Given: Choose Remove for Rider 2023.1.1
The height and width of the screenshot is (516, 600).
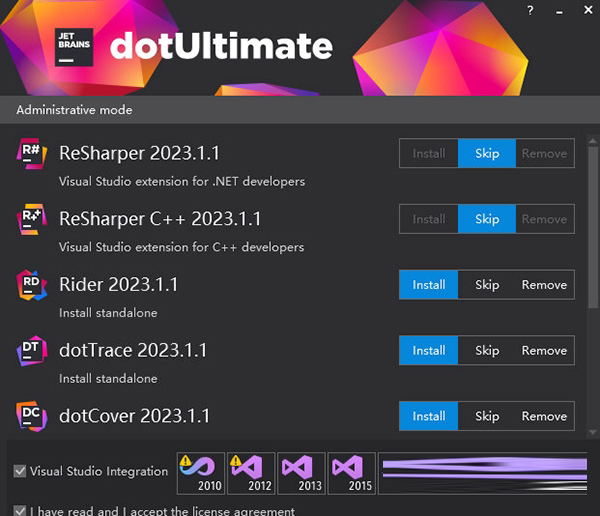Looking at the screenshot, I should click(x=544, y=285).
